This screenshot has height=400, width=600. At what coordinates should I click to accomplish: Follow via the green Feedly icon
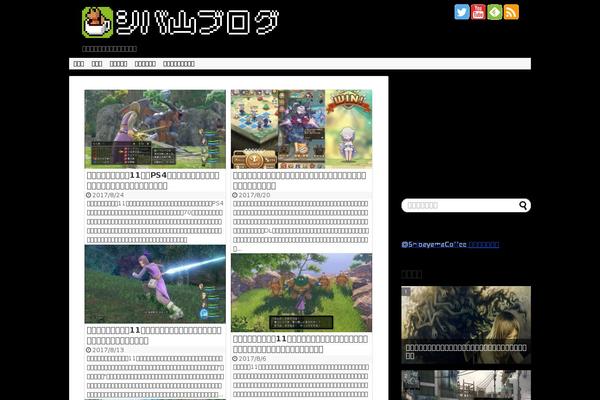click(x=495, y=12)
